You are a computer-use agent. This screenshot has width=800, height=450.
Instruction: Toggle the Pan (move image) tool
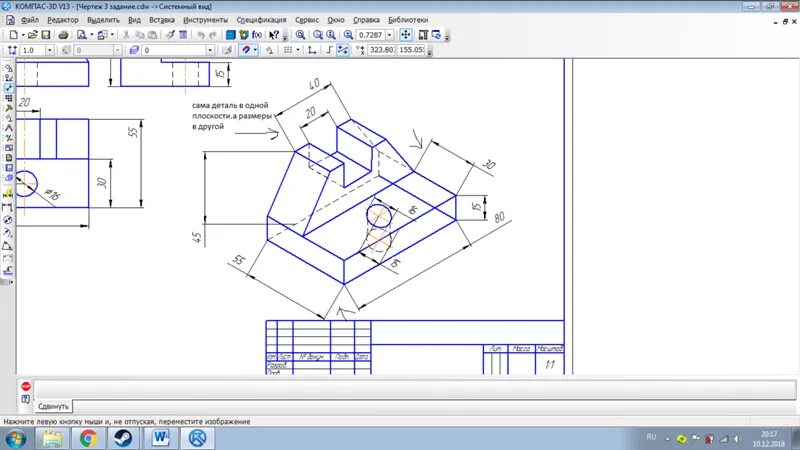point(406,35)
